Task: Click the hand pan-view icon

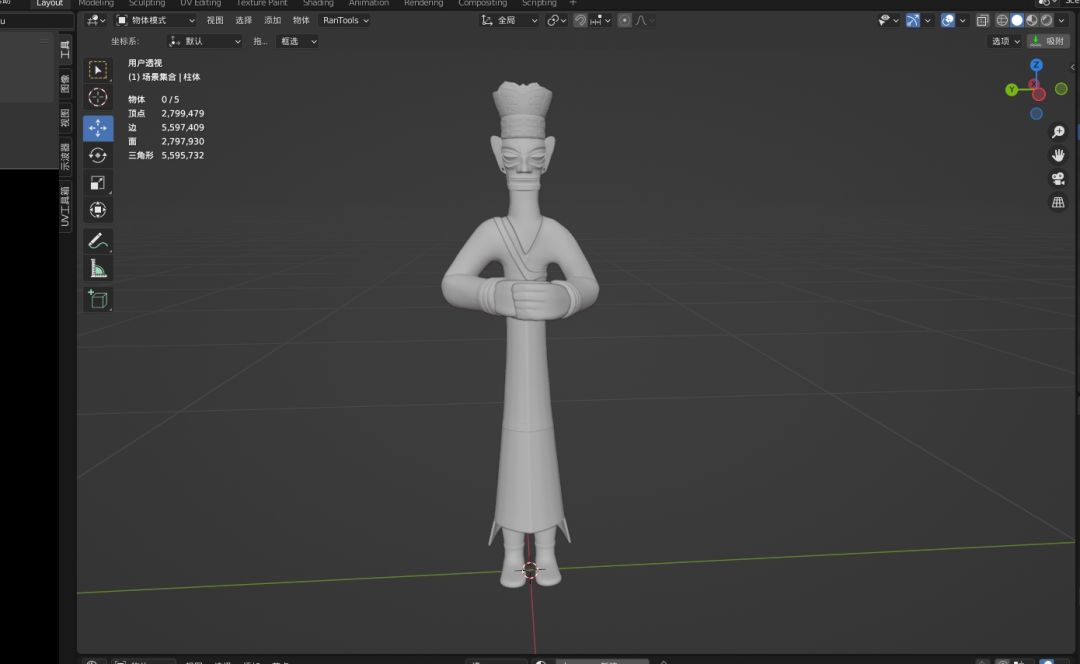Action: tap(1058, 156)
